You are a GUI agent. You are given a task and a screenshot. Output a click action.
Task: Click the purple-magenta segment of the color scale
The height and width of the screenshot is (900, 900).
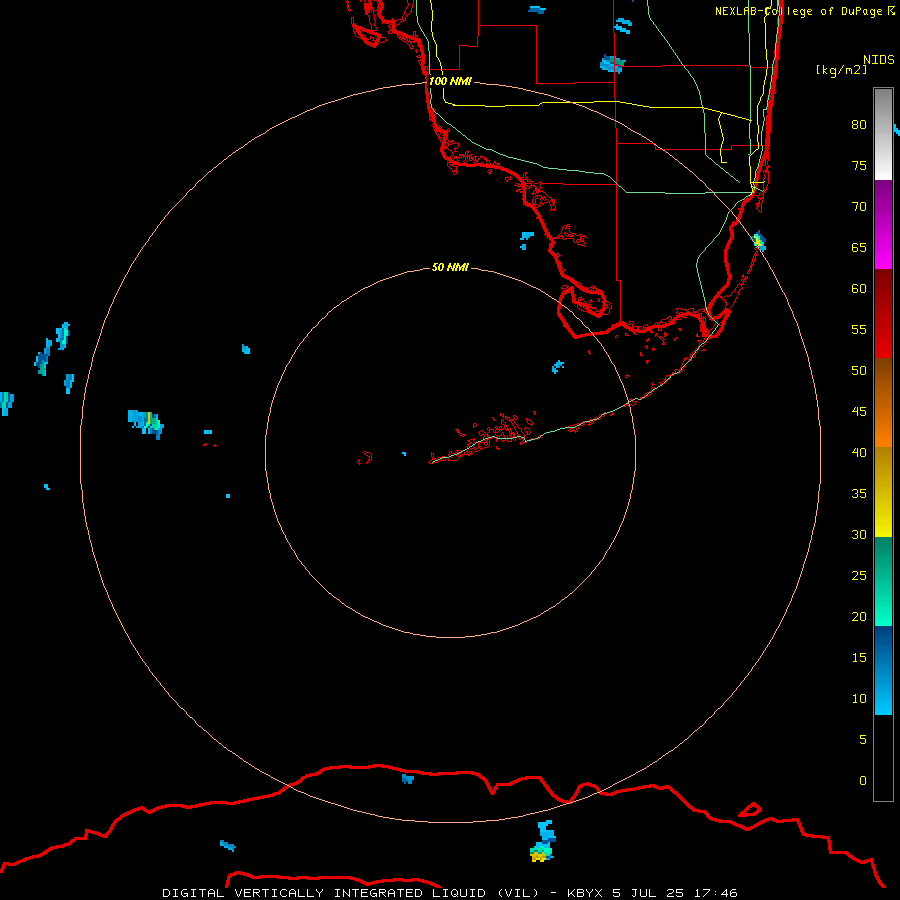click(x=883, y=224)
